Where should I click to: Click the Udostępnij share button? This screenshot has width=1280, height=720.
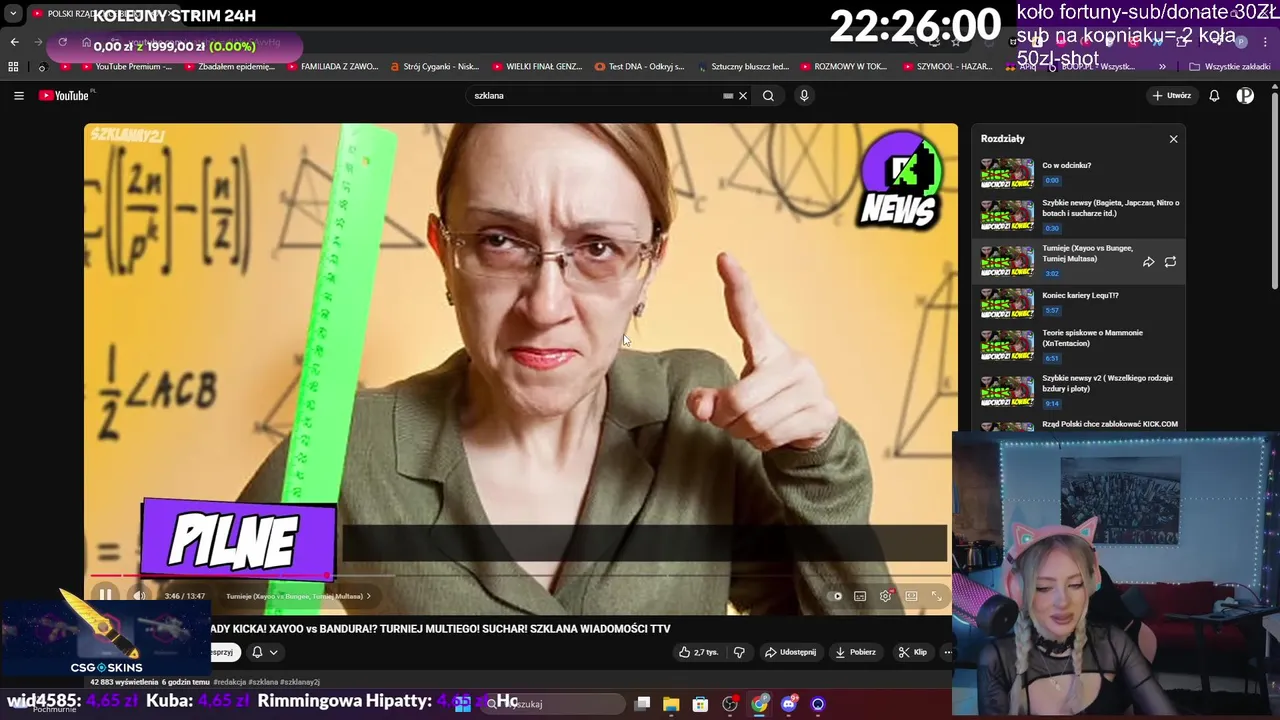791,652
